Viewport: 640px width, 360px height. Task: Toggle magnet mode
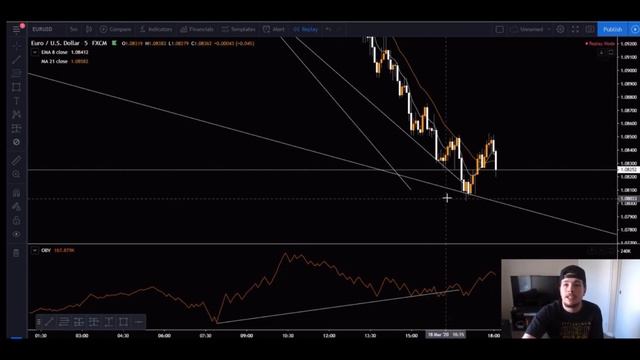[16, 193]
